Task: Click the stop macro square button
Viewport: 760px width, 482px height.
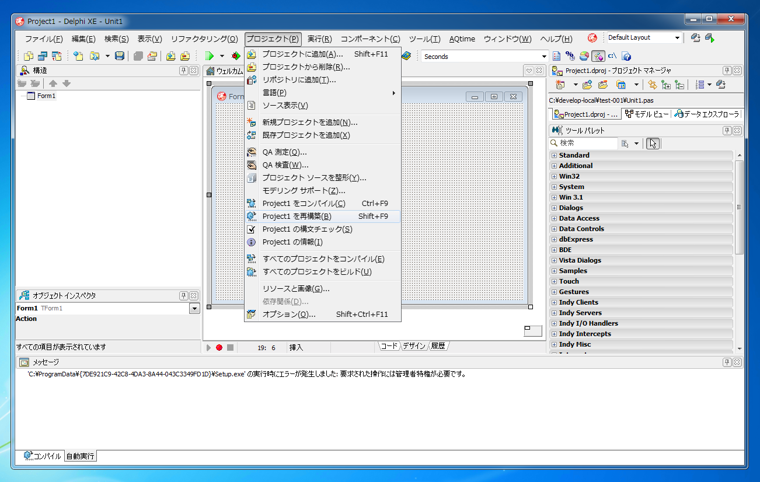Action: point(230,347)
